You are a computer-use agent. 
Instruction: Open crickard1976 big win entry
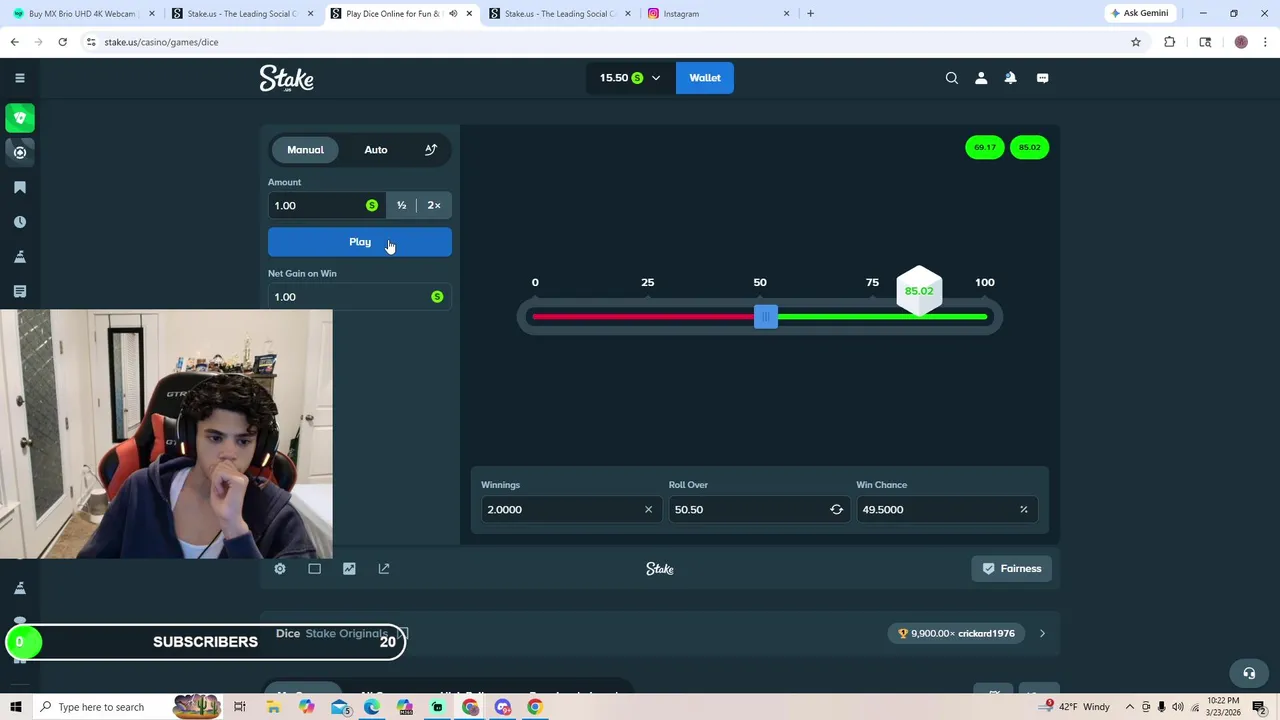[956, 633]
